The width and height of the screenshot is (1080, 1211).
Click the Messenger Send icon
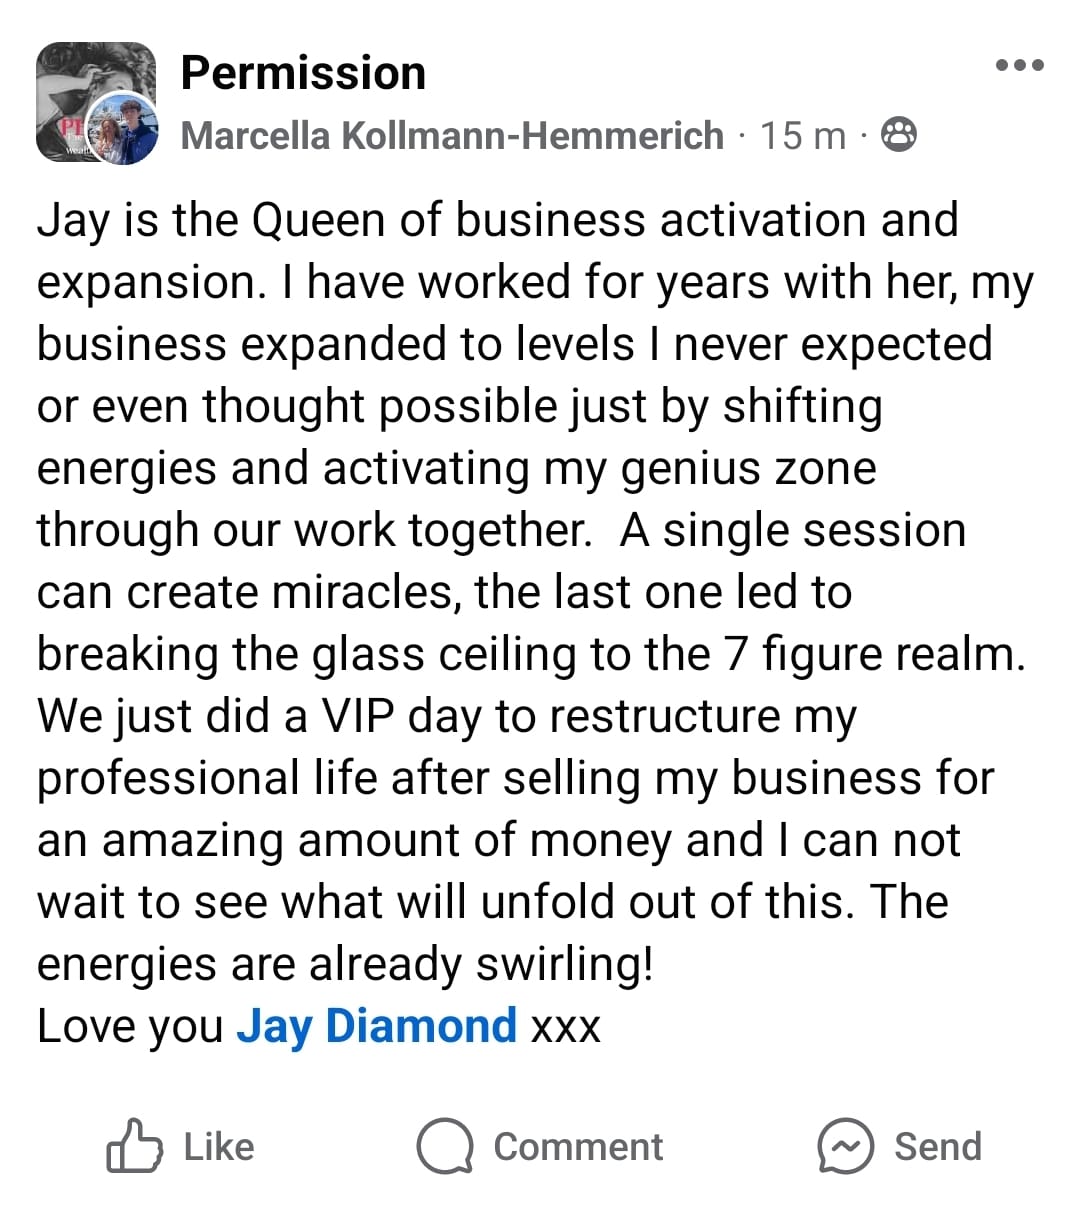[845, 1146]
